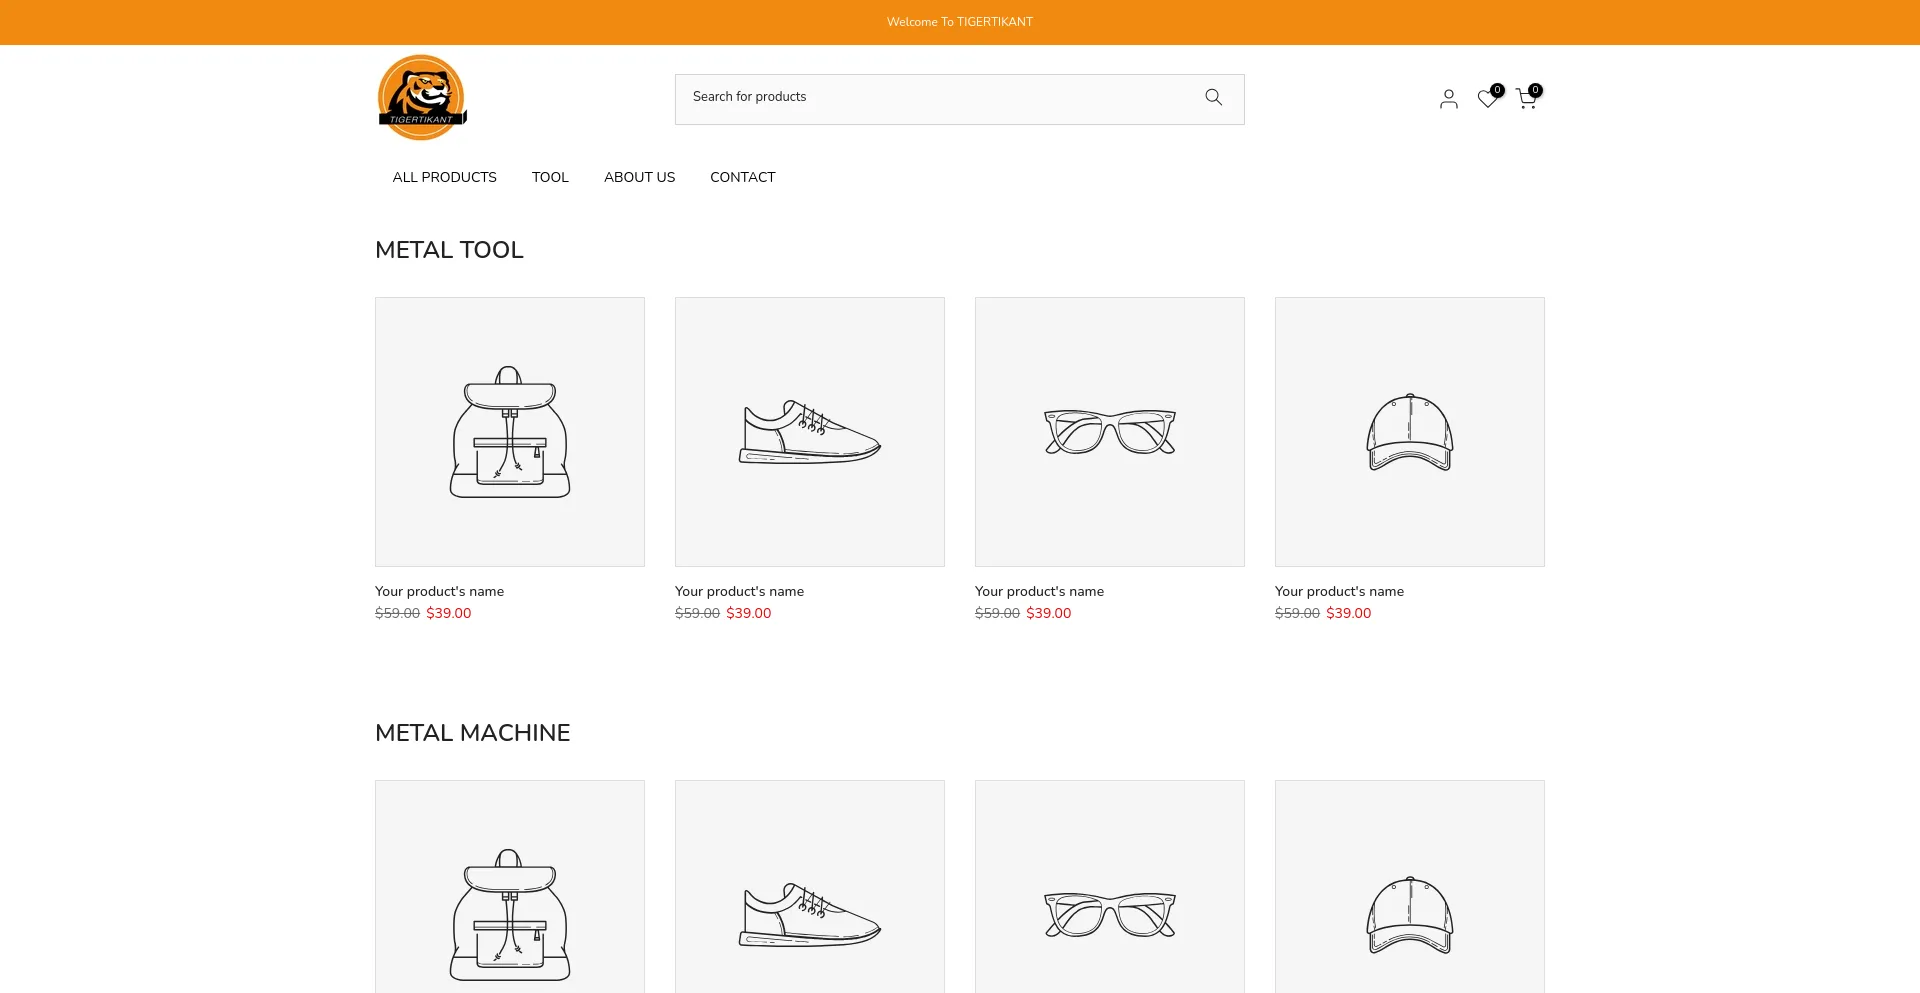Select the cap image under Metal Machine
Screen dimensions: 1920x993
(x=1410, y=887)
